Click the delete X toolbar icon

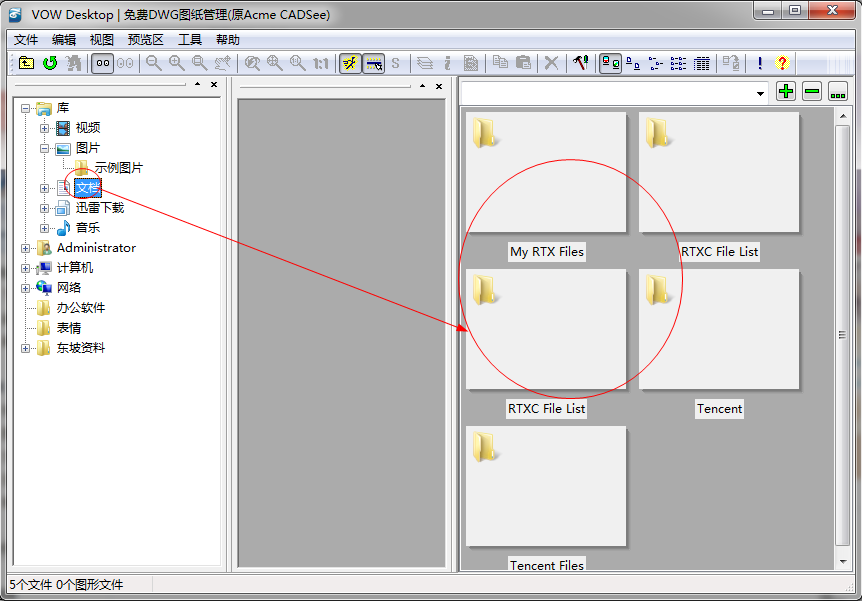[551, 63]
